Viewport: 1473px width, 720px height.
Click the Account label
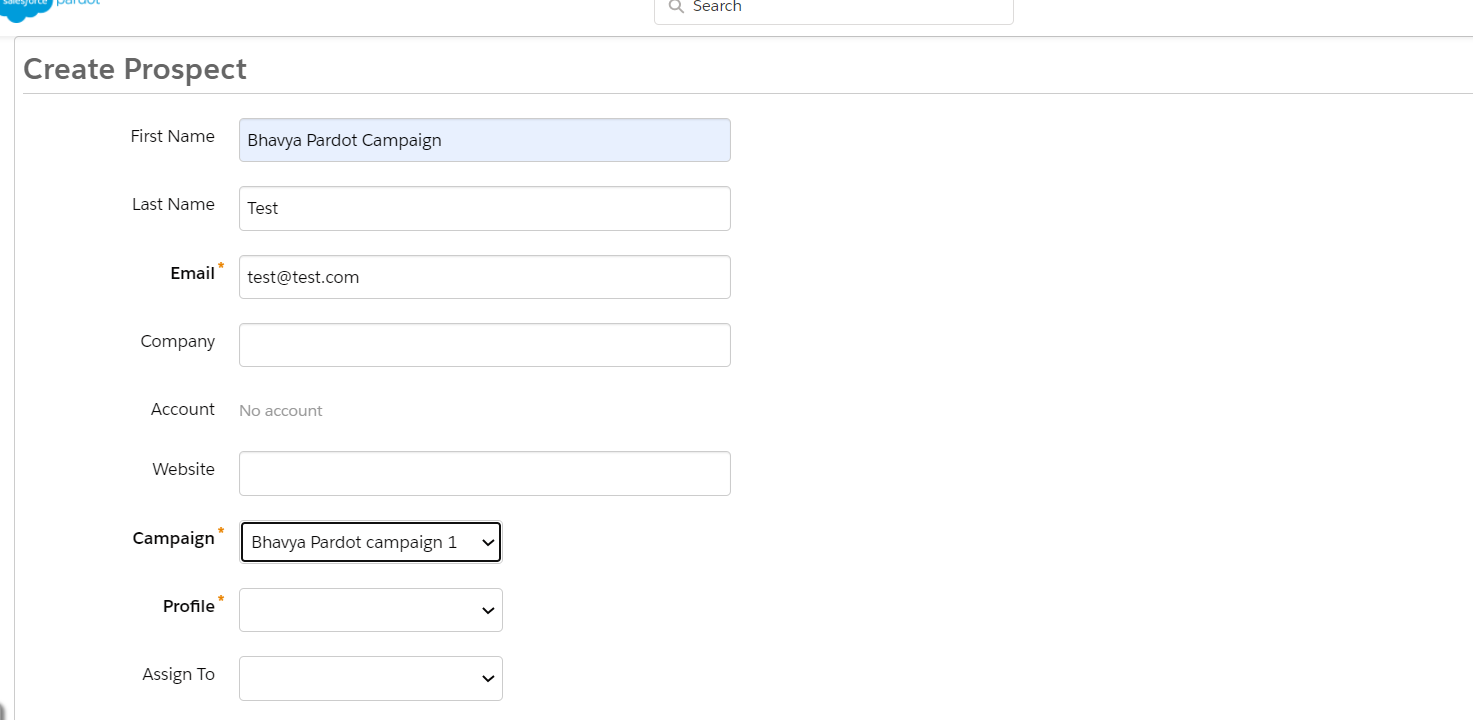[x=183, y=409]
